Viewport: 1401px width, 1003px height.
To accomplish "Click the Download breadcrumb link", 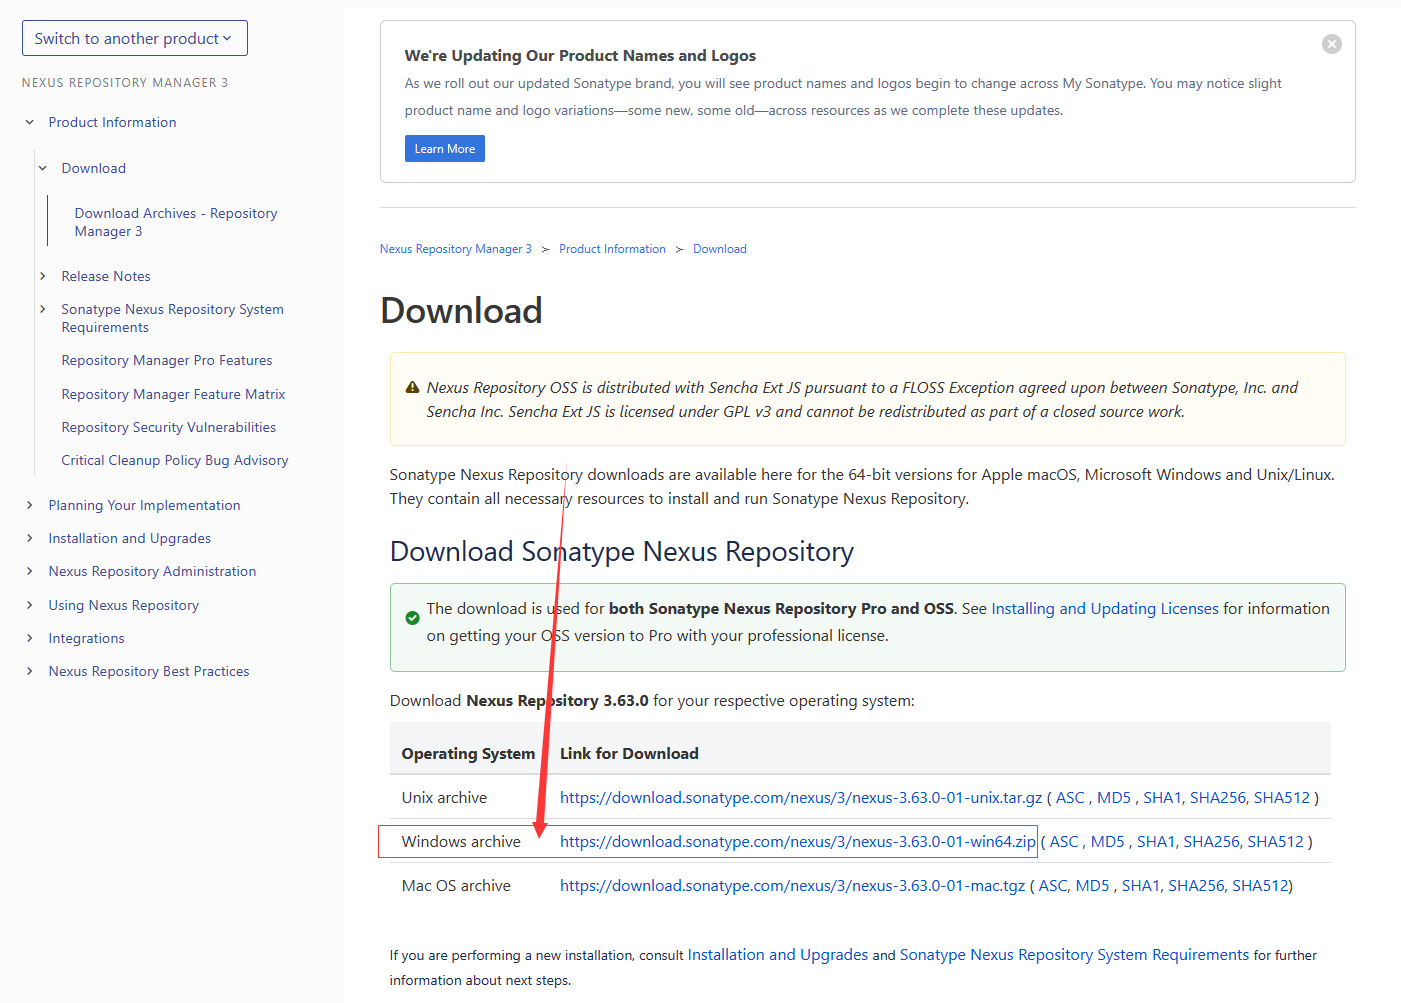I will pos(720,249).
